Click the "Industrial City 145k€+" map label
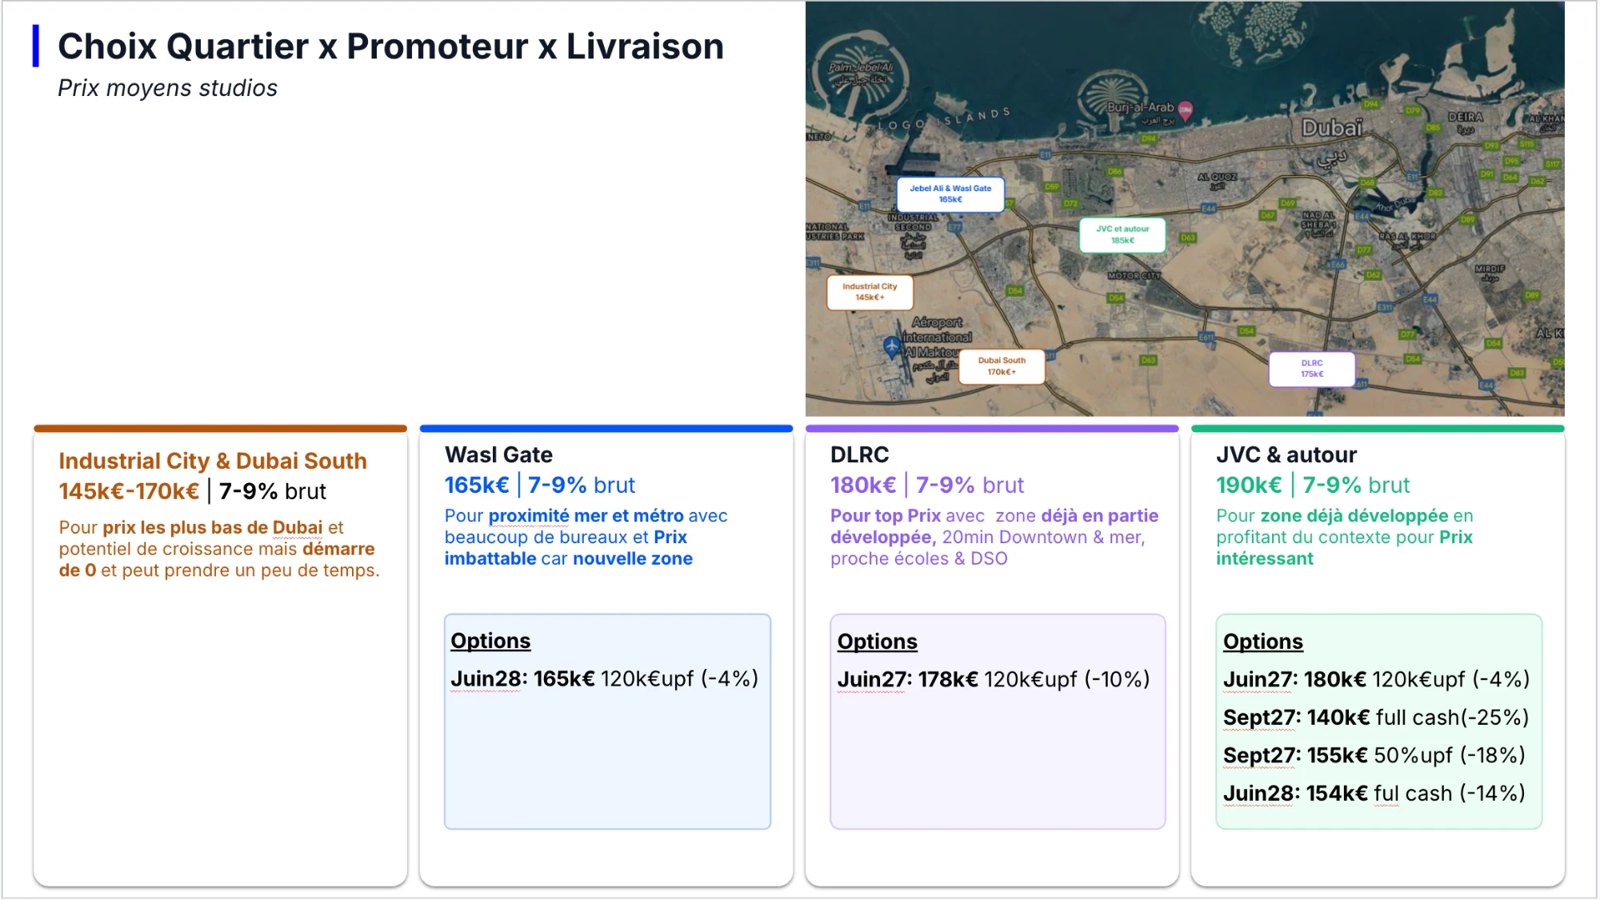 click(x=870, y=292)
